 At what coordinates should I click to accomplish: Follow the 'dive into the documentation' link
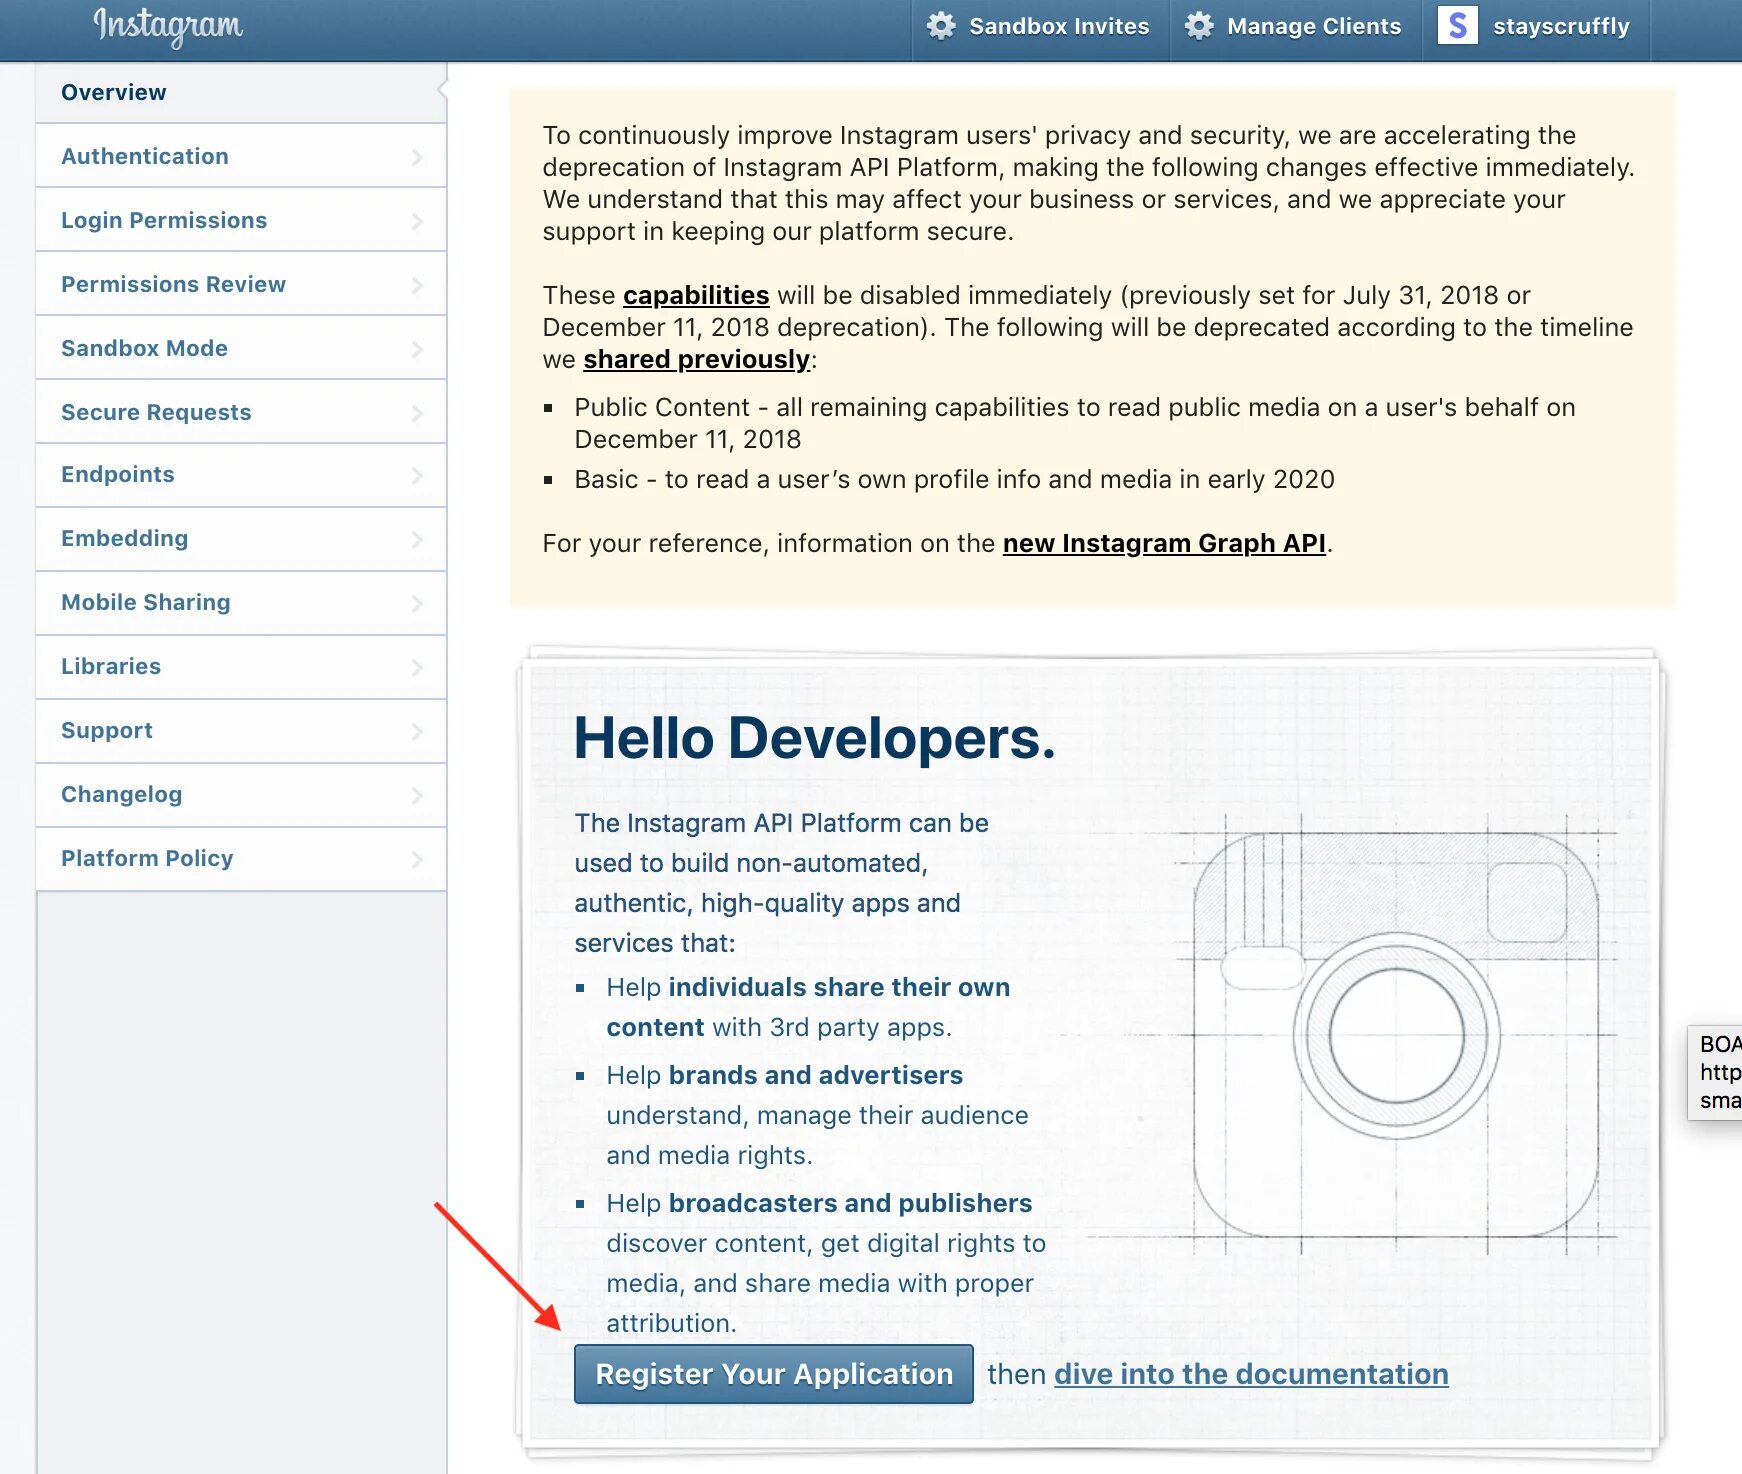1251,1374
